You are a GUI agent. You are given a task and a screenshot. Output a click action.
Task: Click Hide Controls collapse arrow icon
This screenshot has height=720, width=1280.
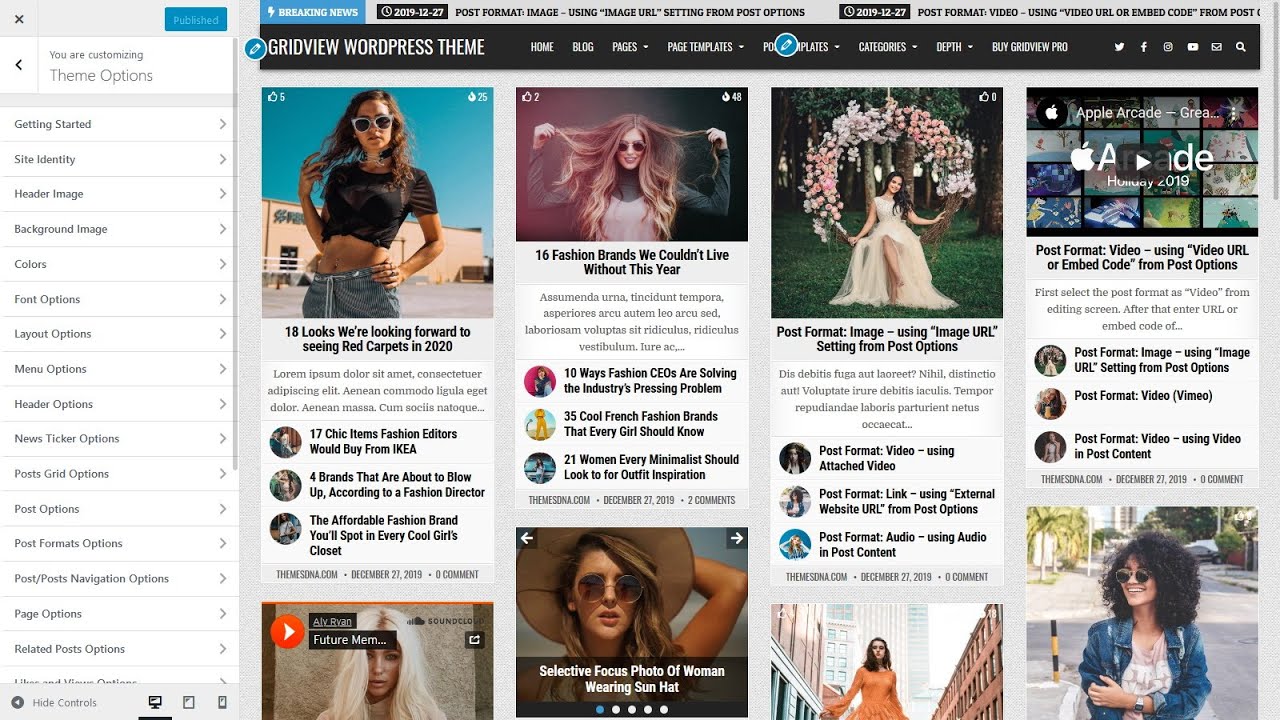17,703
